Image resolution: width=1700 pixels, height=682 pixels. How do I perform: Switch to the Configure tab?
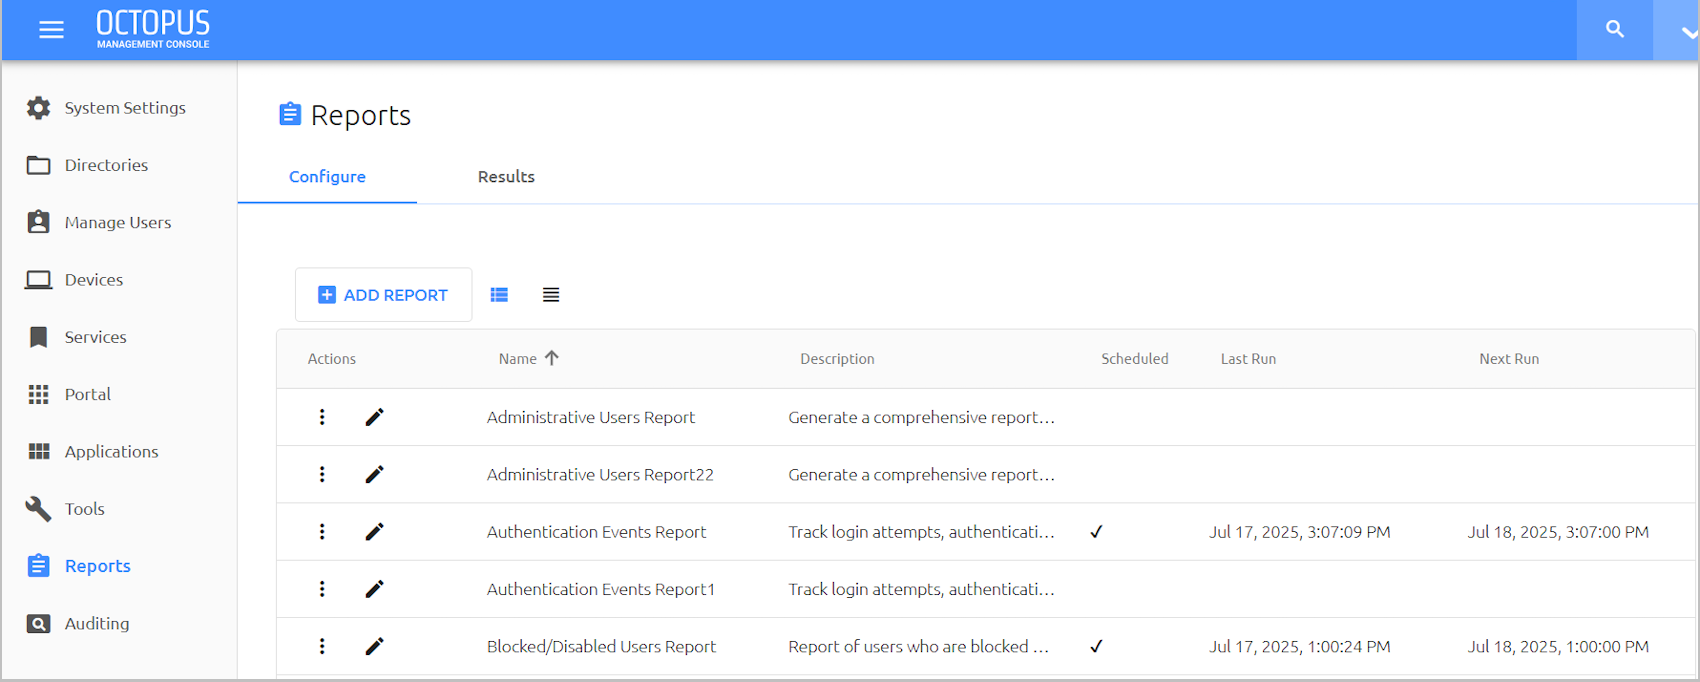point(327,177)
